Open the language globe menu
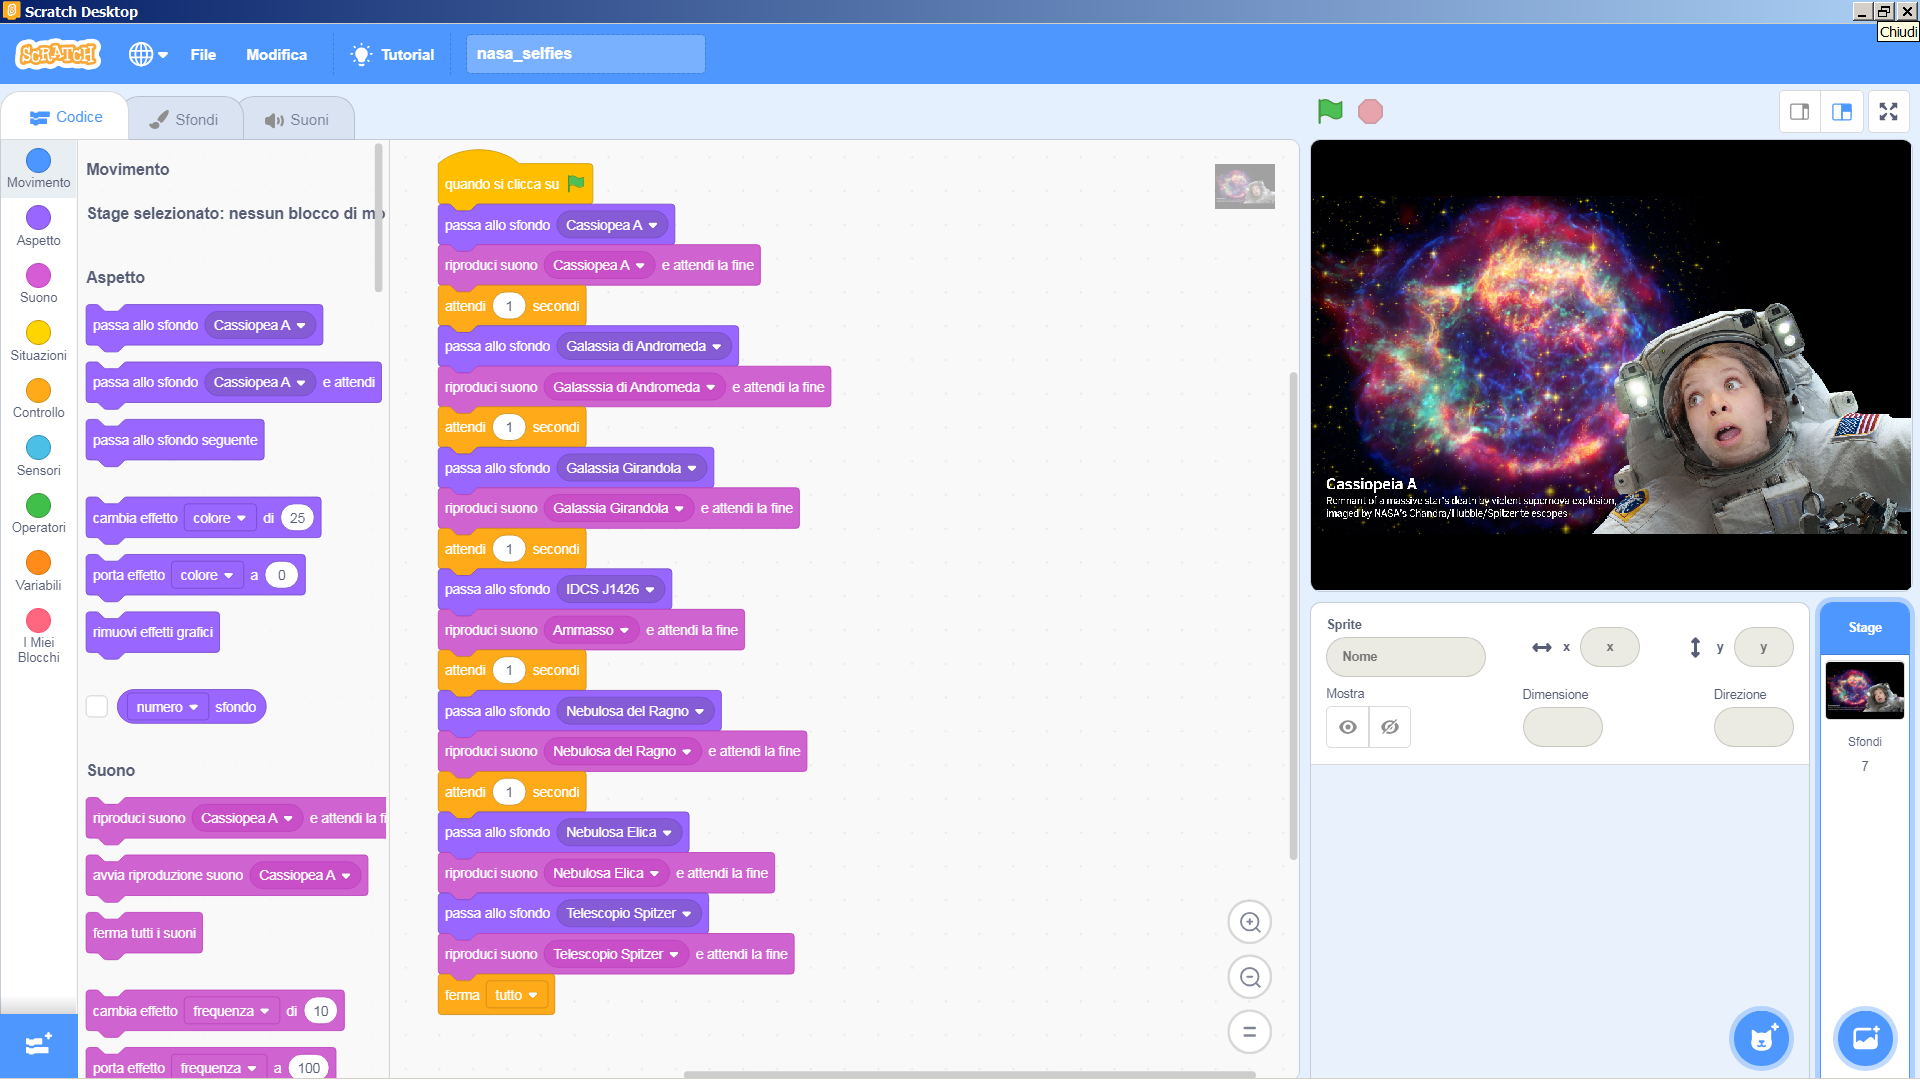The image size is (1920, 1080). tap(148, 54)
